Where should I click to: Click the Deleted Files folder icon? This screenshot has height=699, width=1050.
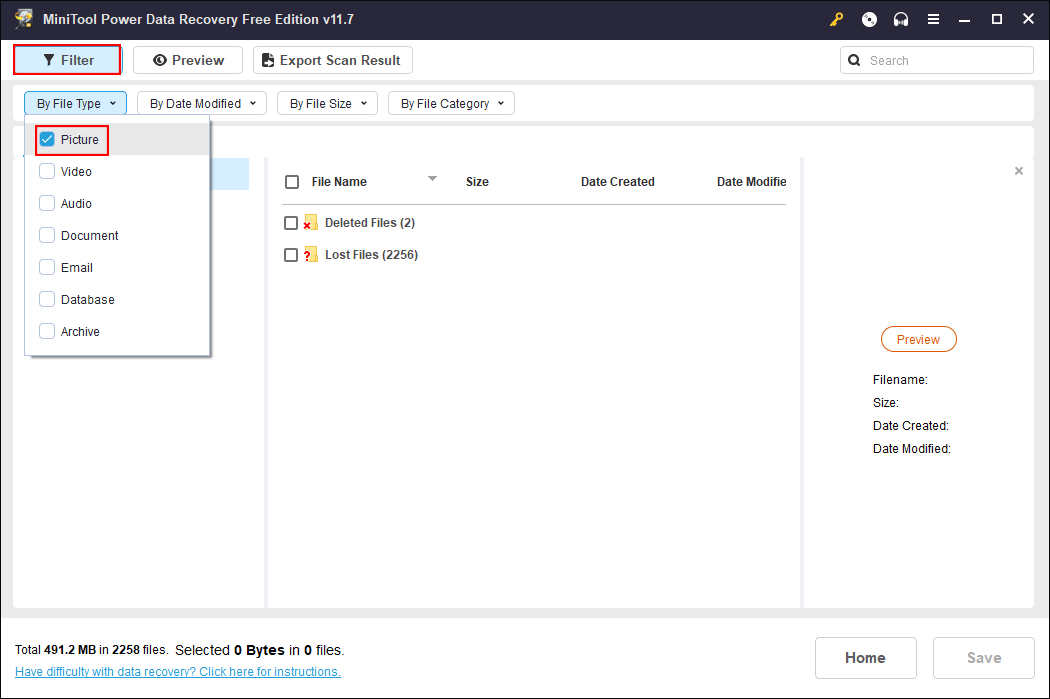pos(310,223)
